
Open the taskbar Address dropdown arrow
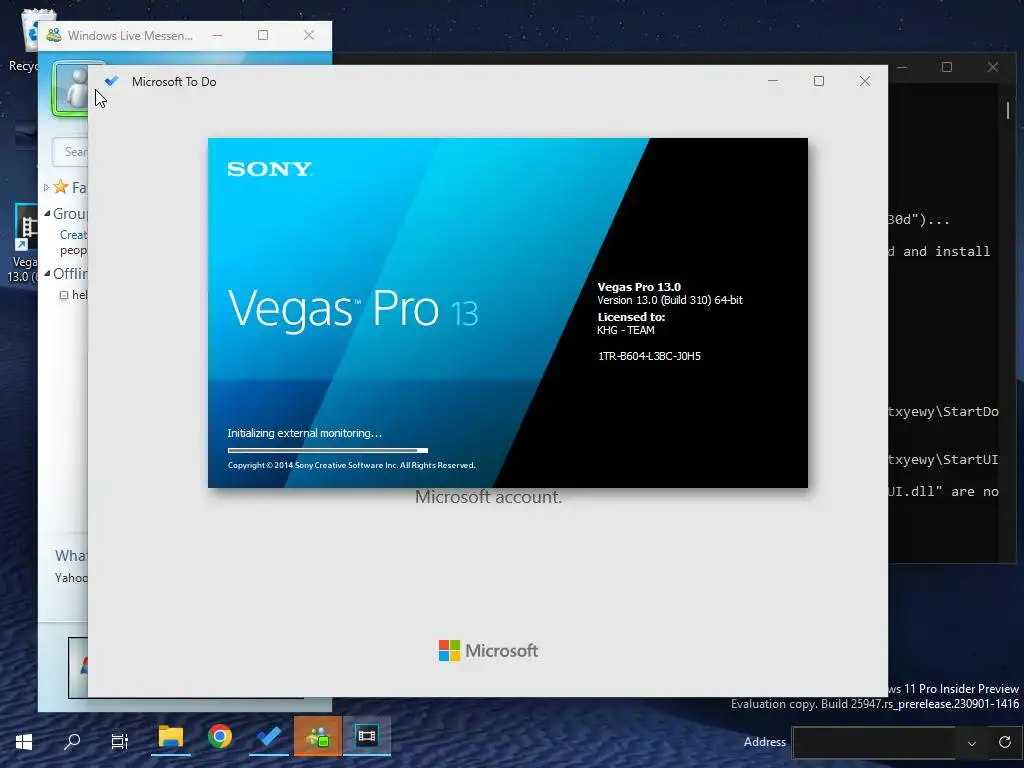point(972,743)
